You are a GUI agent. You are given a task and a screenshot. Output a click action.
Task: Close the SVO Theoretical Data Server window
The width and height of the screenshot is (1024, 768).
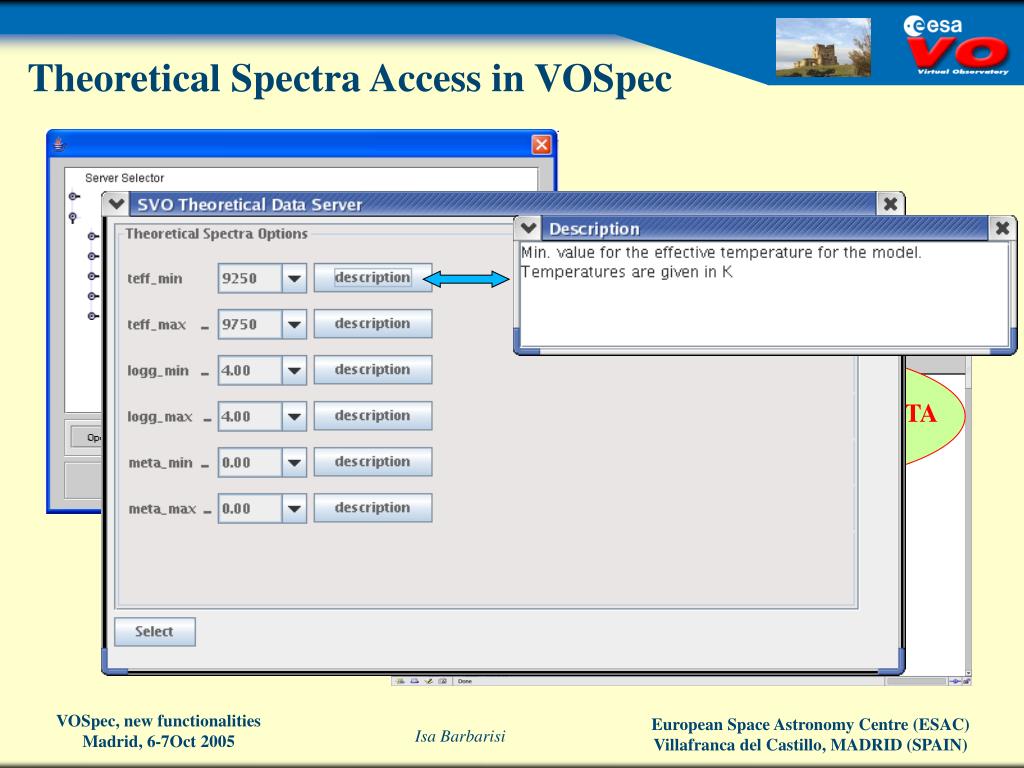tap(890, 204)
